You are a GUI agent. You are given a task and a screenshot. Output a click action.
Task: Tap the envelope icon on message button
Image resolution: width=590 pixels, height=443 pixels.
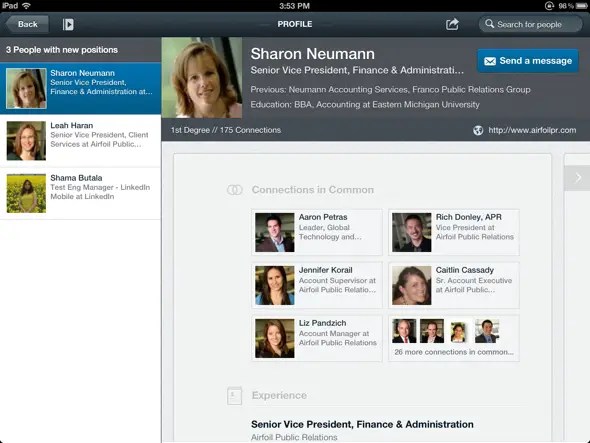coord(490,61)
